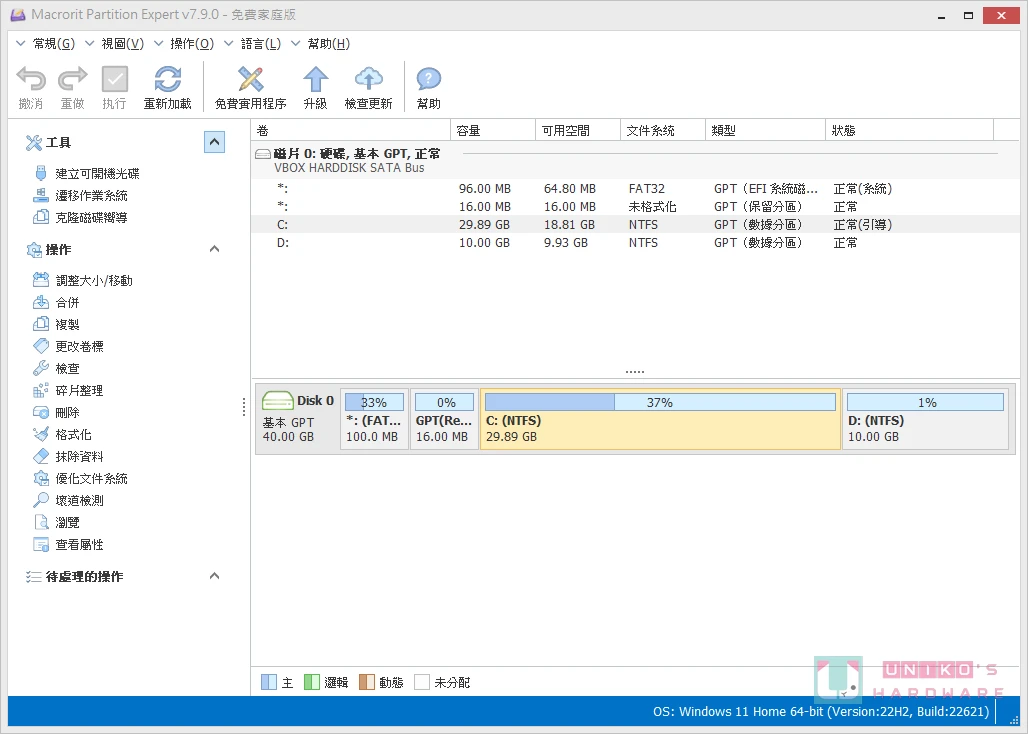Collapse the 操作 panel section arrow
Image resolution: width=1028 pixels, height=734 pixels.
pyautogui.click(x=214, y=249)
